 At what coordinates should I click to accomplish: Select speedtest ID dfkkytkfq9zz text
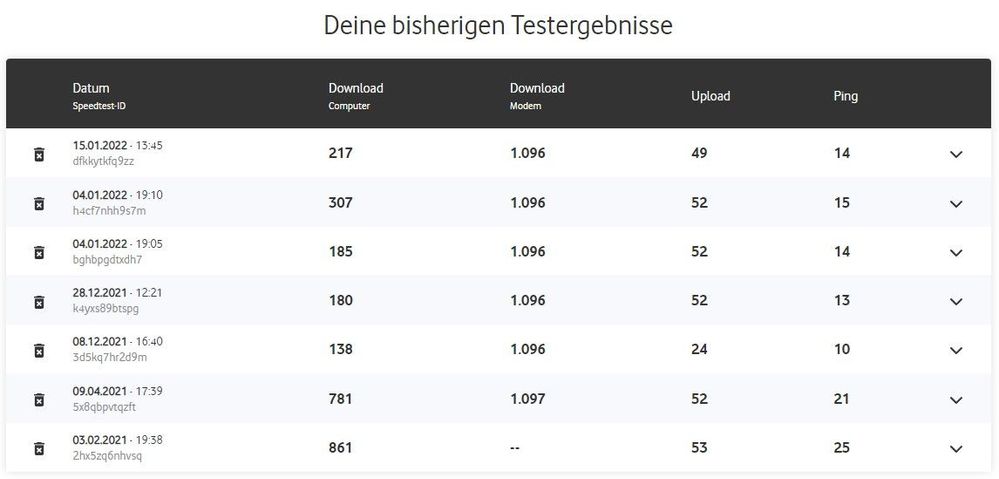click(x=103, y=161)
